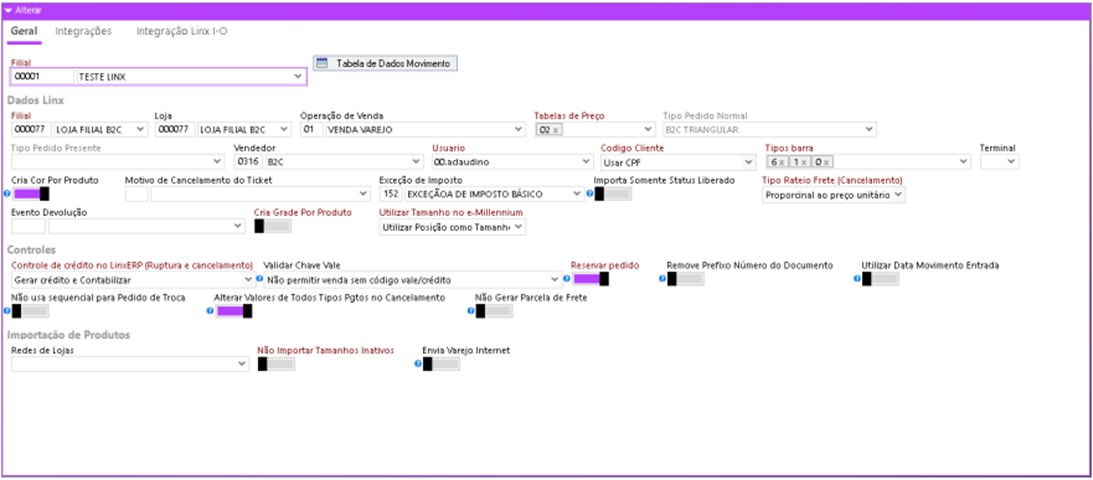Click help icon beside Não usa sequencial toggle
The width and height of the screenshot is (1093, 480).
(x=7, y=311)
